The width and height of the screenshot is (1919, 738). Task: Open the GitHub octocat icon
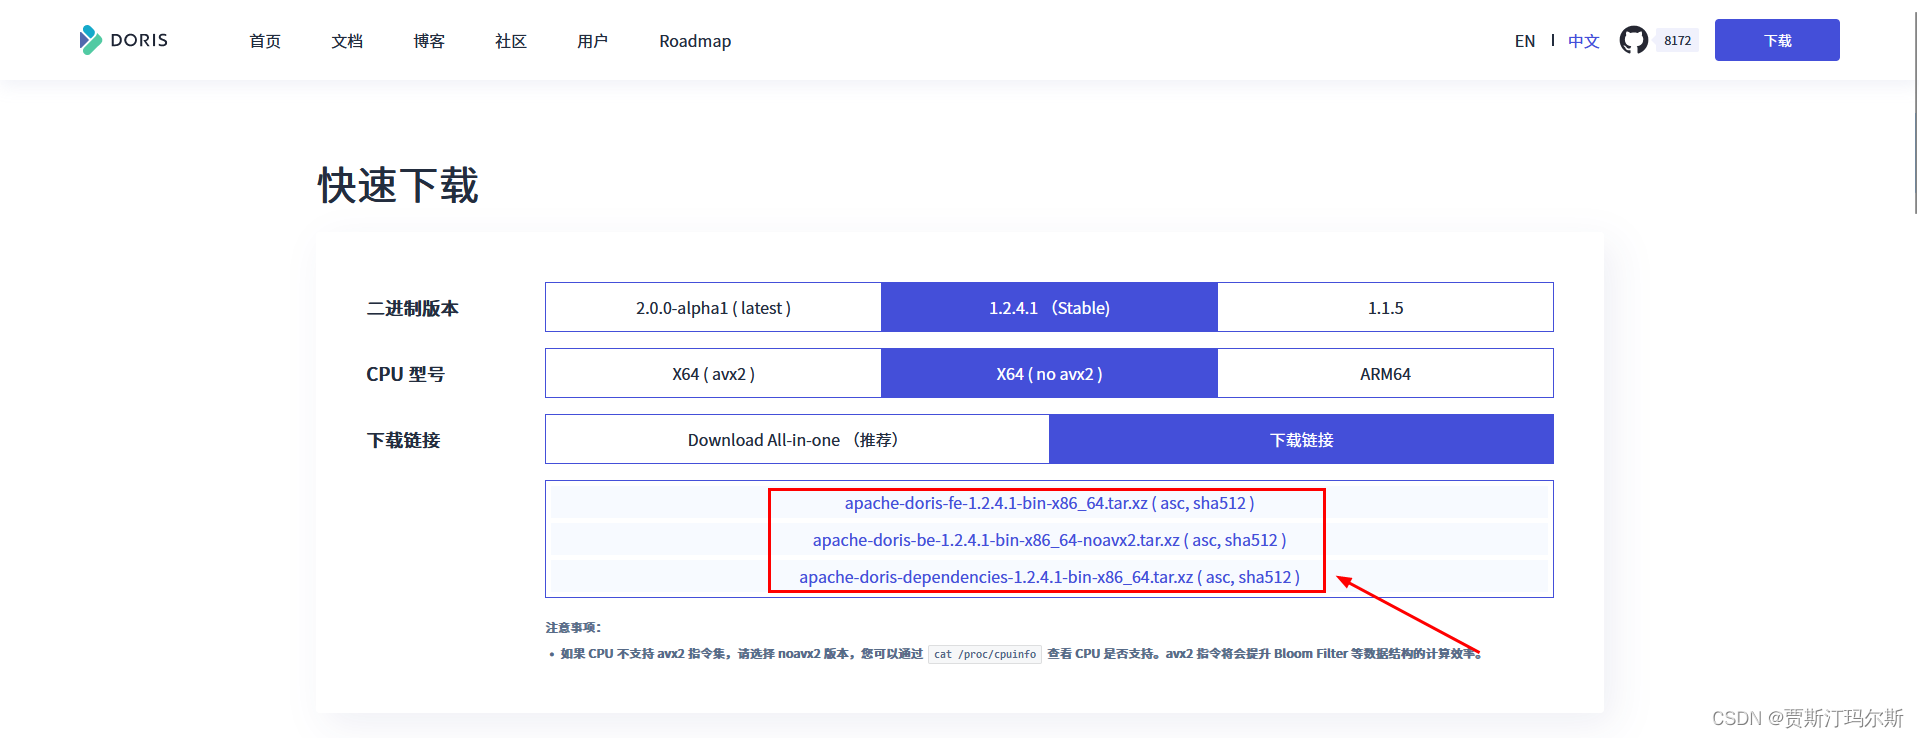[x=1633, y=40]
